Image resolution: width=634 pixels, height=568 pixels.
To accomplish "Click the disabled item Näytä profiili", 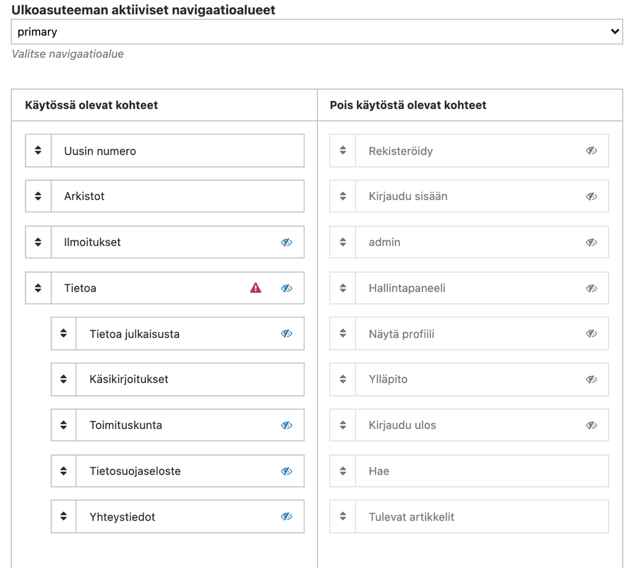I will coord(469,334).
